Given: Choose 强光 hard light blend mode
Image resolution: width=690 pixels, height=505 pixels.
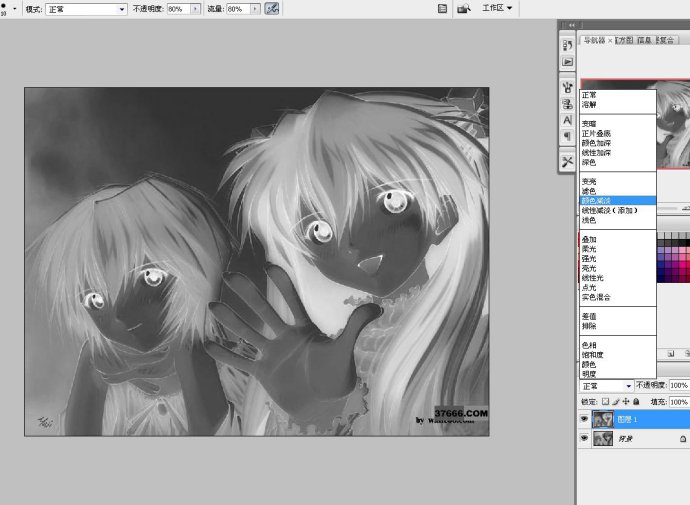Looking at the screenshot, I should 617,259.
